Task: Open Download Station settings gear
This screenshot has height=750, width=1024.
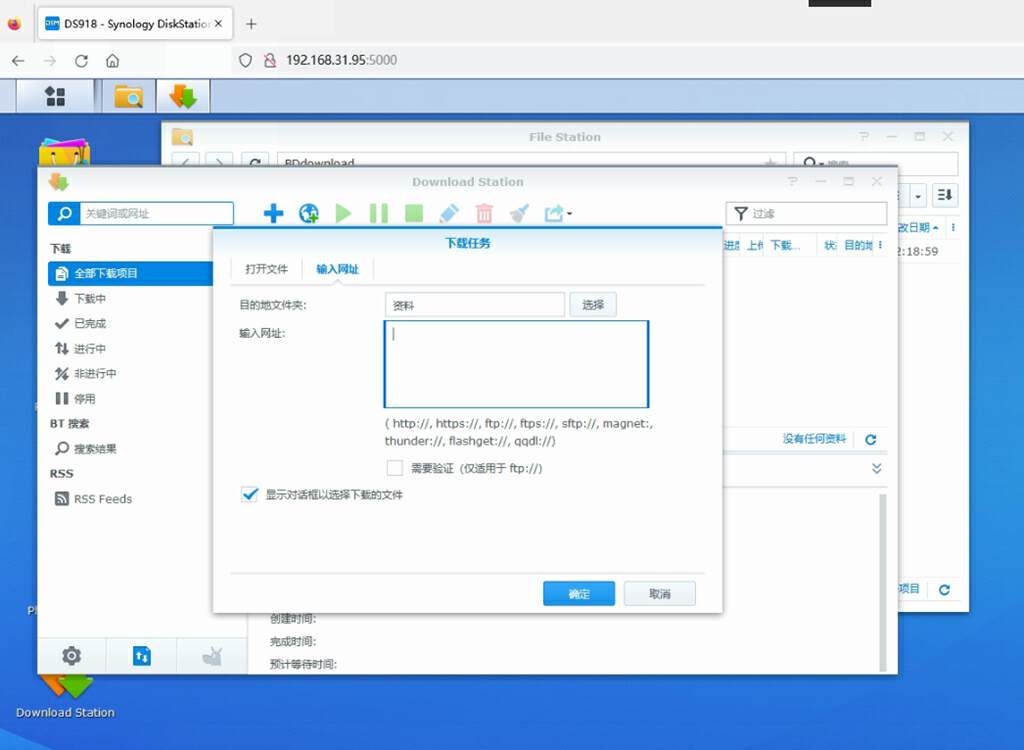Action: point(71,655)
